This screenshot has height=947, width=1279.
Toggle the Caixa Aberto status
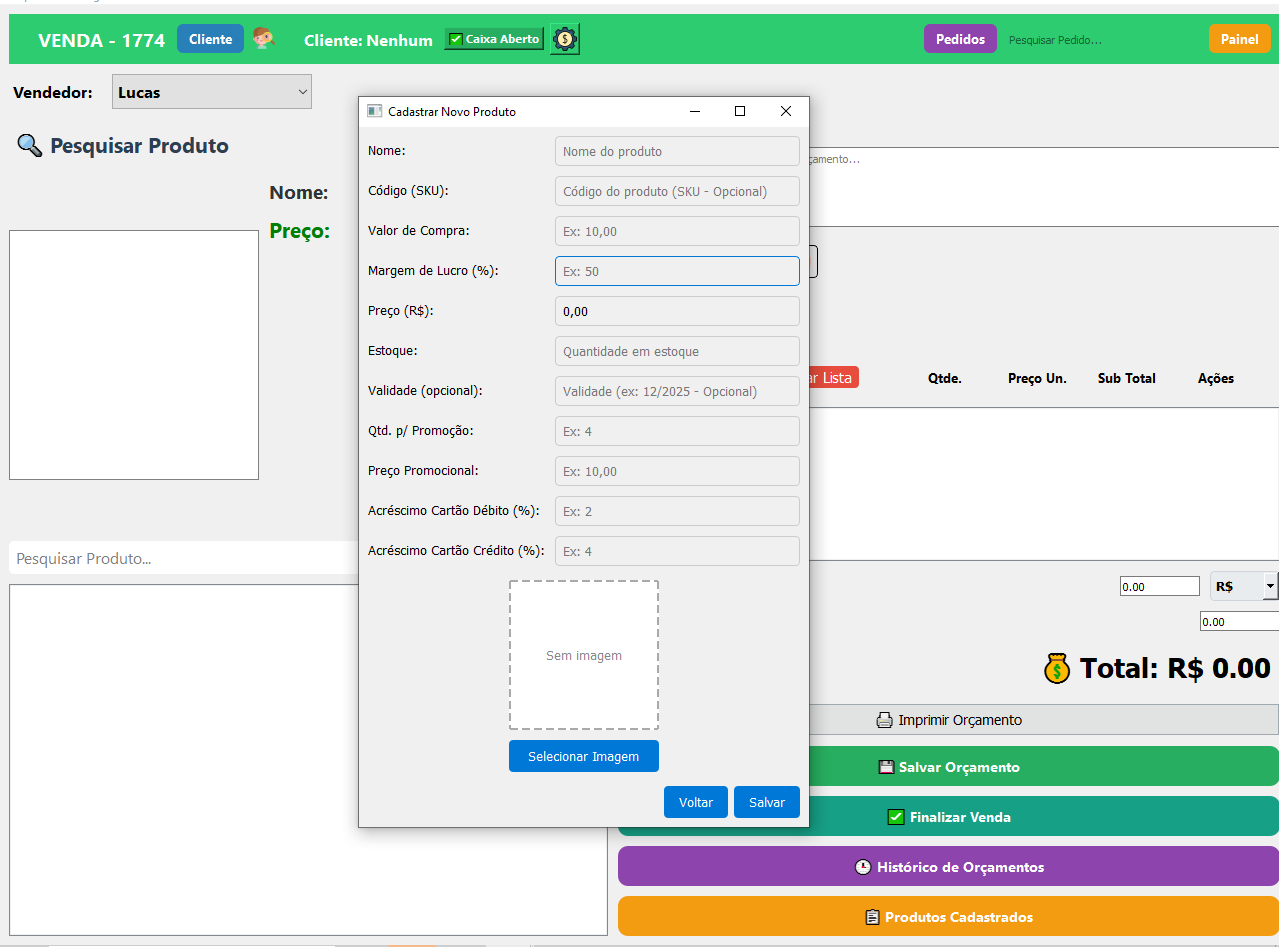tap(494, 39)
